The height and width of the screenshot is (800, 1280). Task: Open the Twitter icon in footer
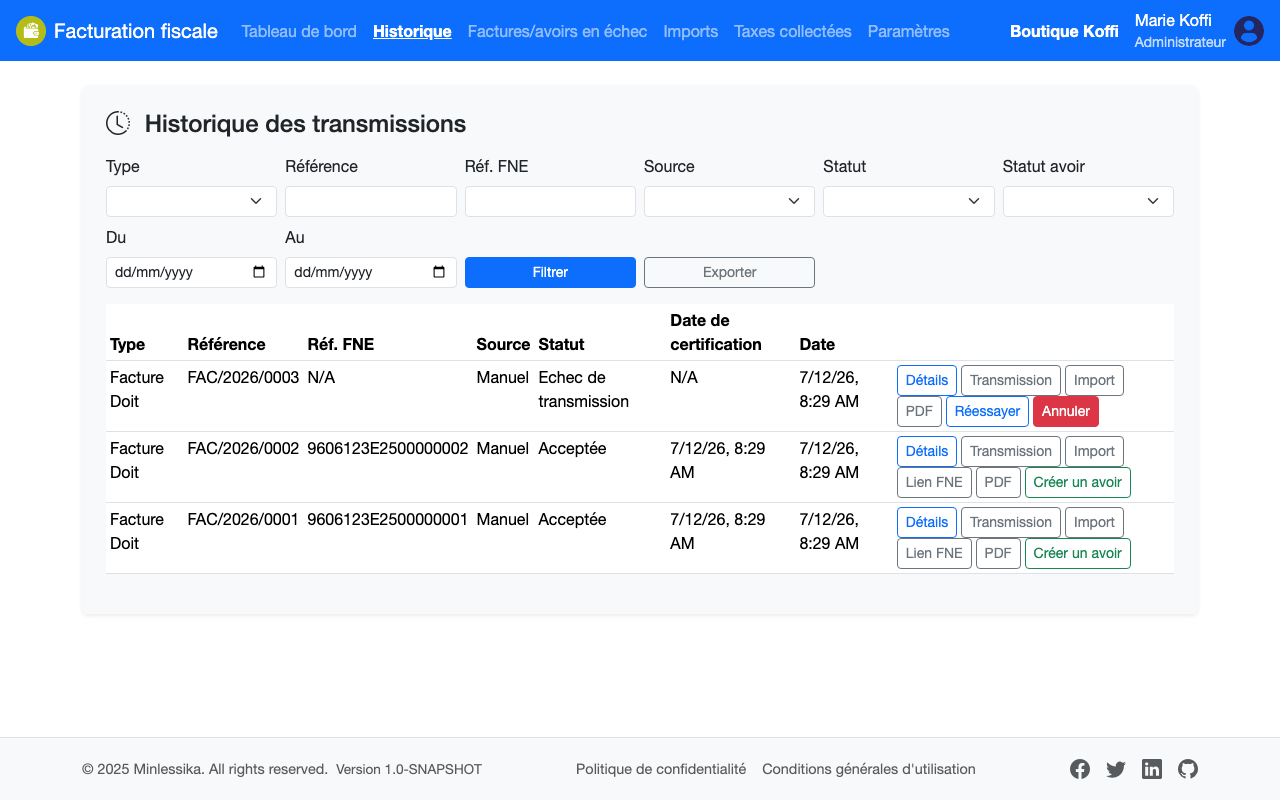tap(1116, 769)
